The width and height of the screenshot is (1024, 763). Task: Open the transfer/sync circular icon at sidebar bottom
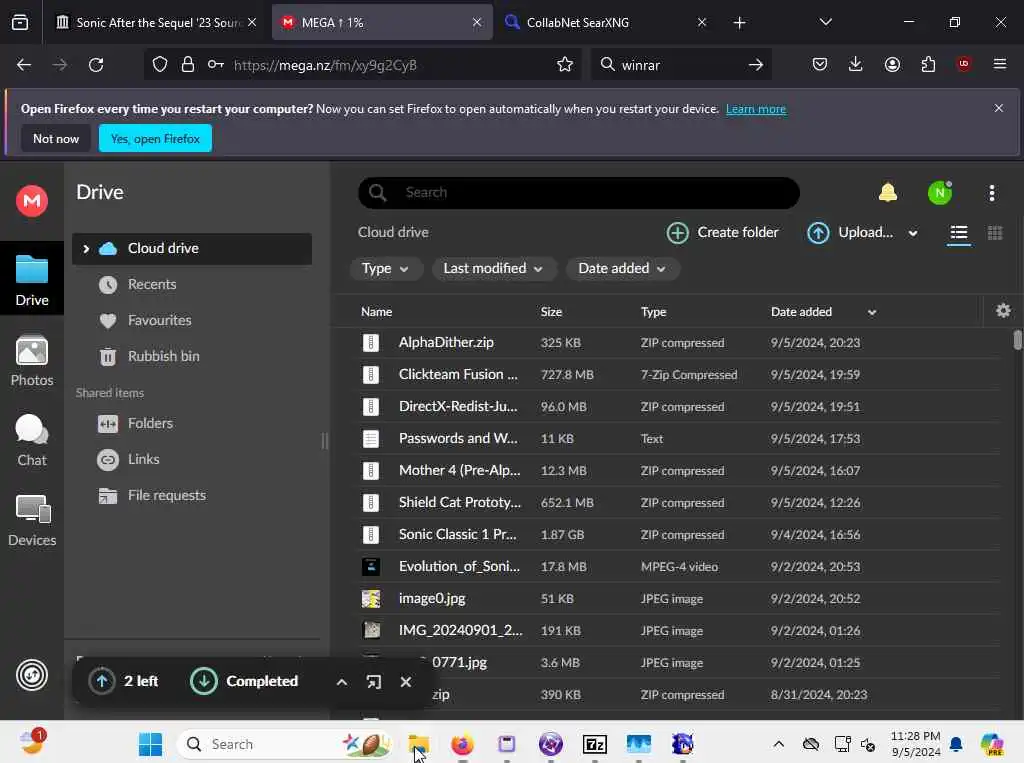[x=31, y=675]
